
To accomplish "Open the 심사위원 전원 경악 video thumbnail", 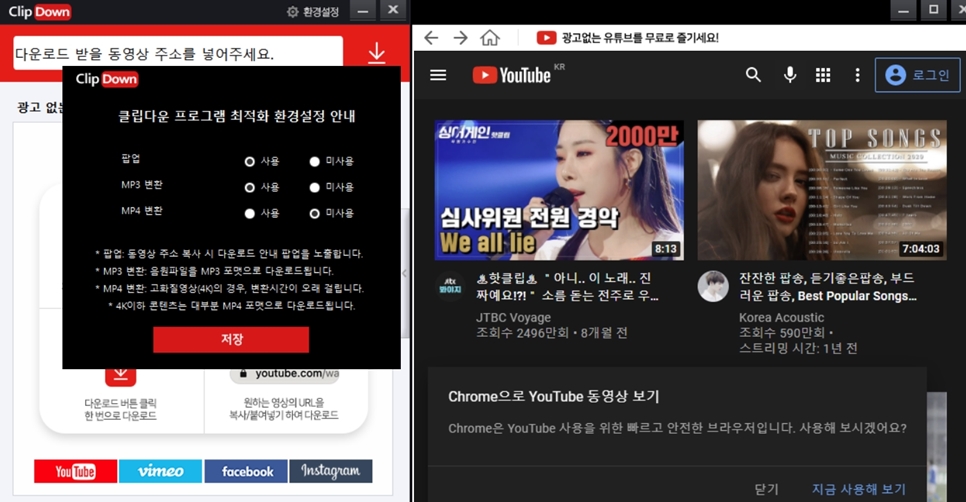I will [559, 190].
